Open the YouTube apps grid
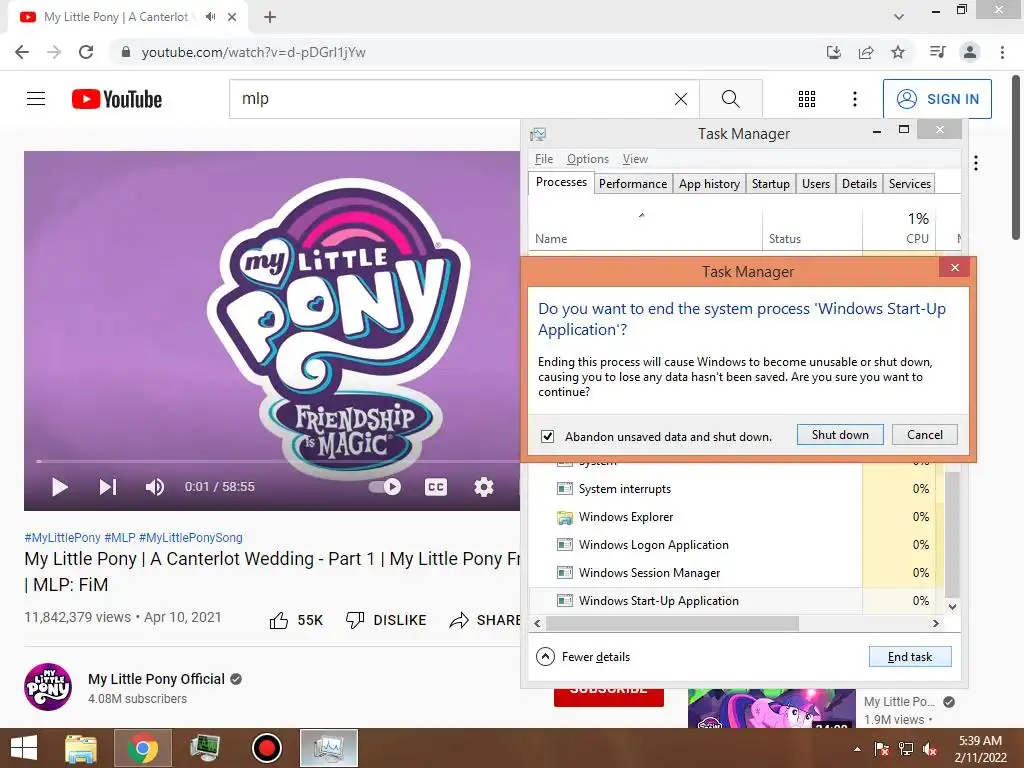Image resolution: width=1024 pixels, height=768 pixels. click(807, 99)
